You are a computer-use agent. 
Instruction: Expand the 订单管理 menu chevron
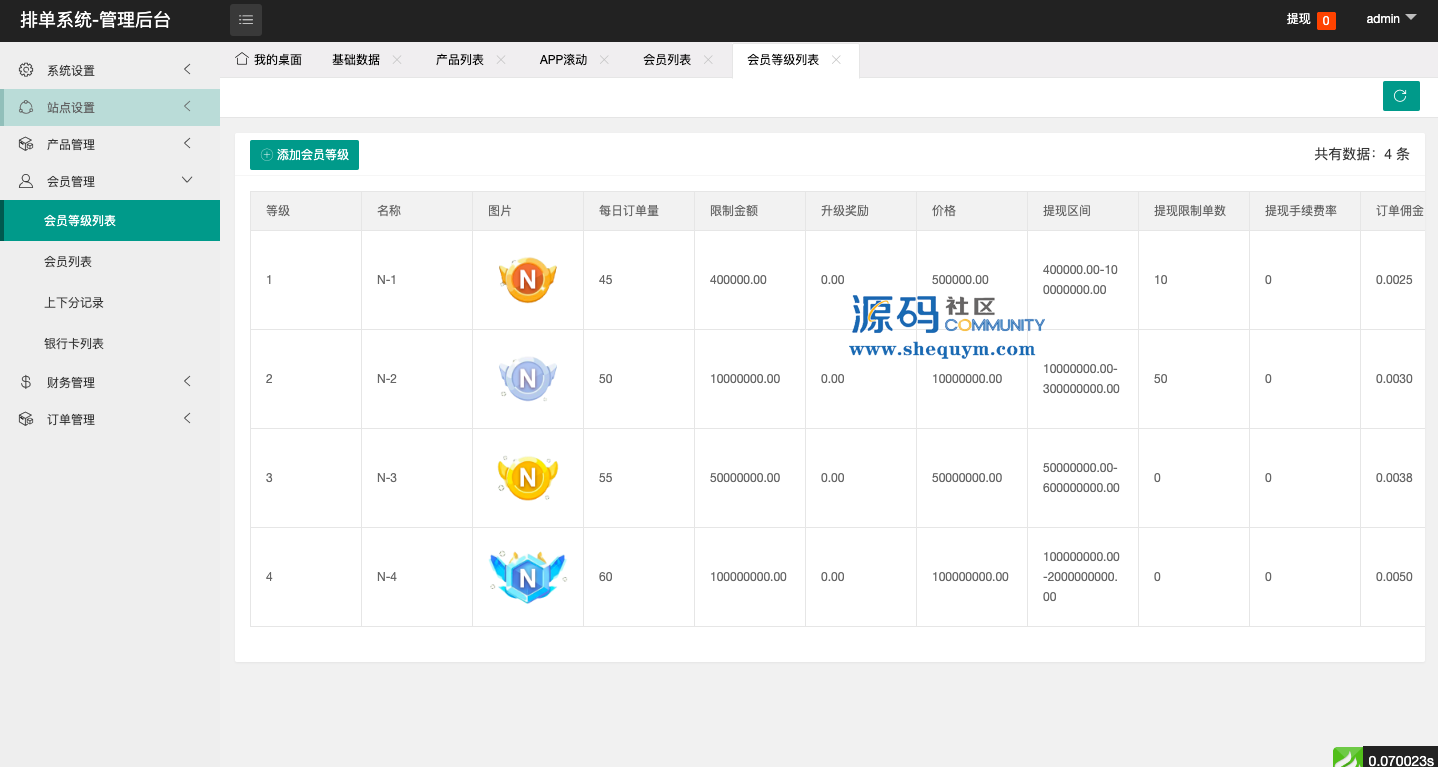(187, 419)
